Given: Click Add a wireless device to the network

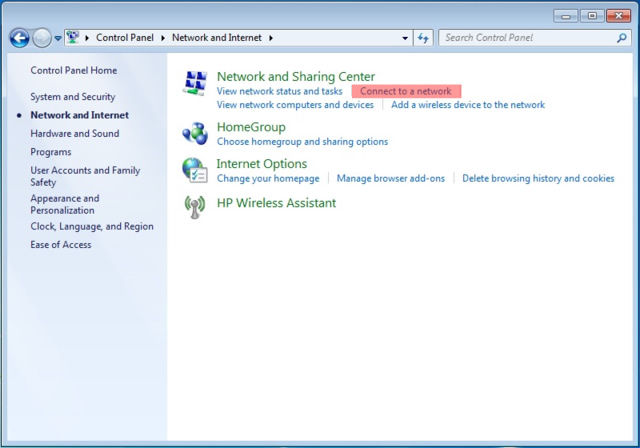Looking at the screenshot, I should [468, 105].
